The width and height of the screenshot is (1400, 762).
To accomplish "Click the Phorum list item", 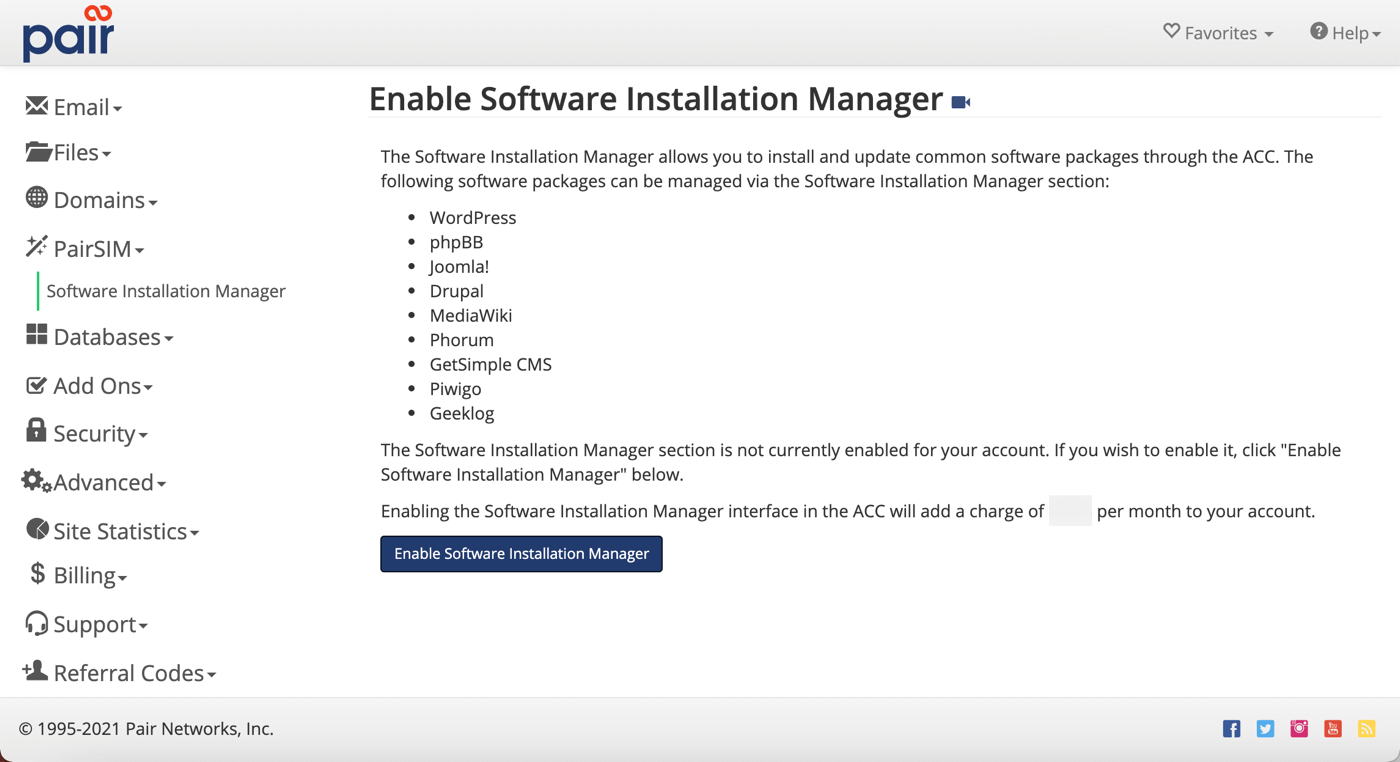I will (462, 340).
